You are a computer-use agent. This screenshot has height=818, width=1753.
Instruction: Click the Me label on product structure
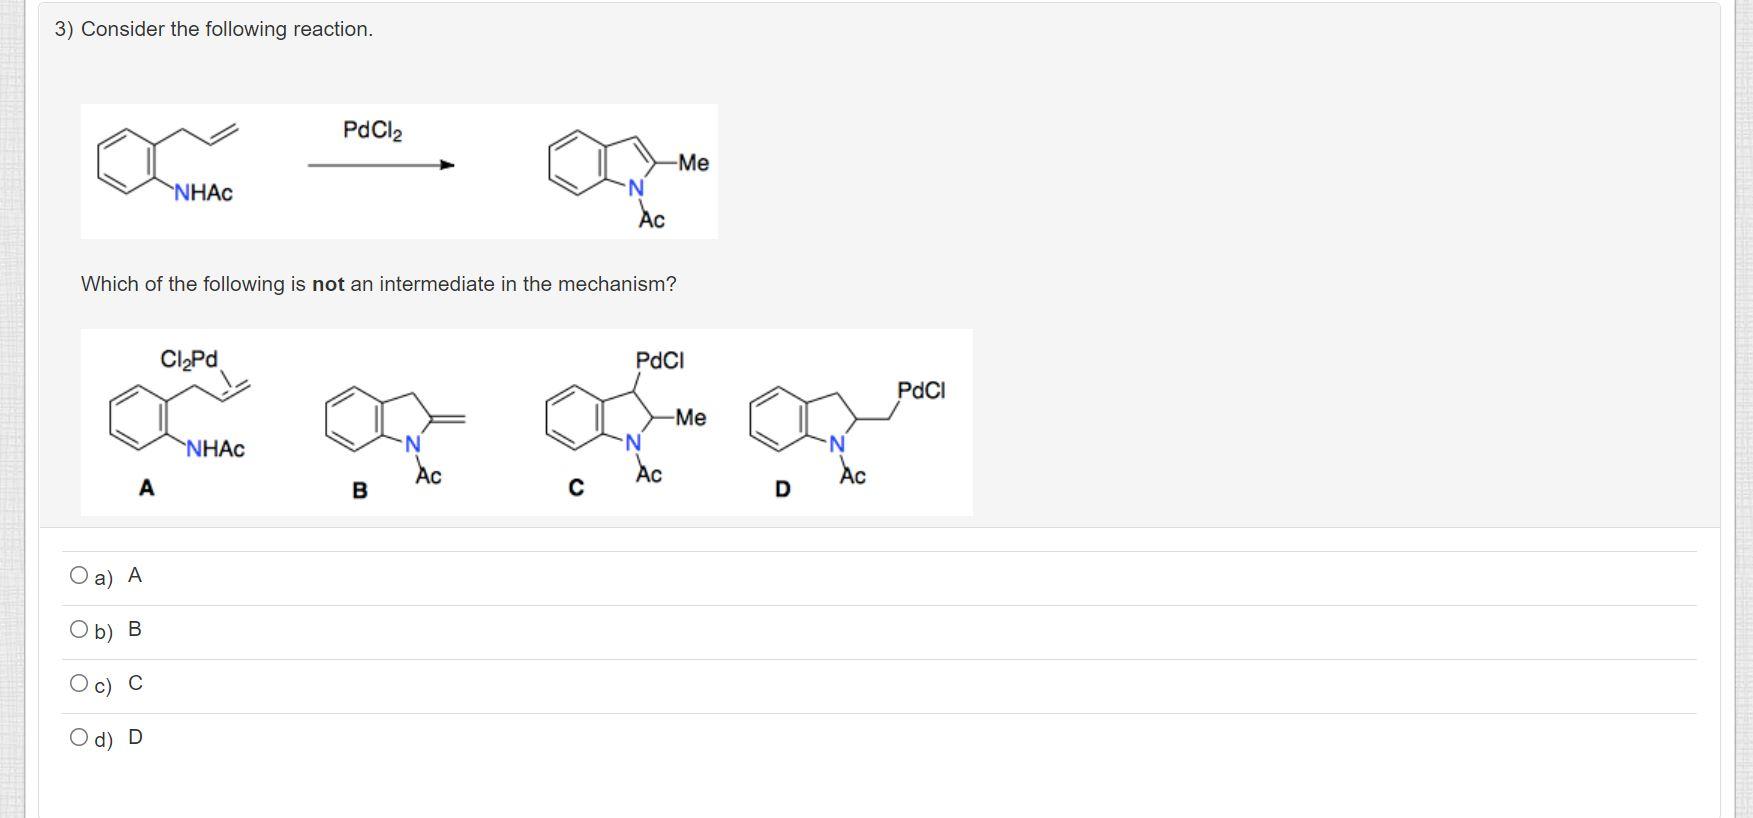pos(693,161)
